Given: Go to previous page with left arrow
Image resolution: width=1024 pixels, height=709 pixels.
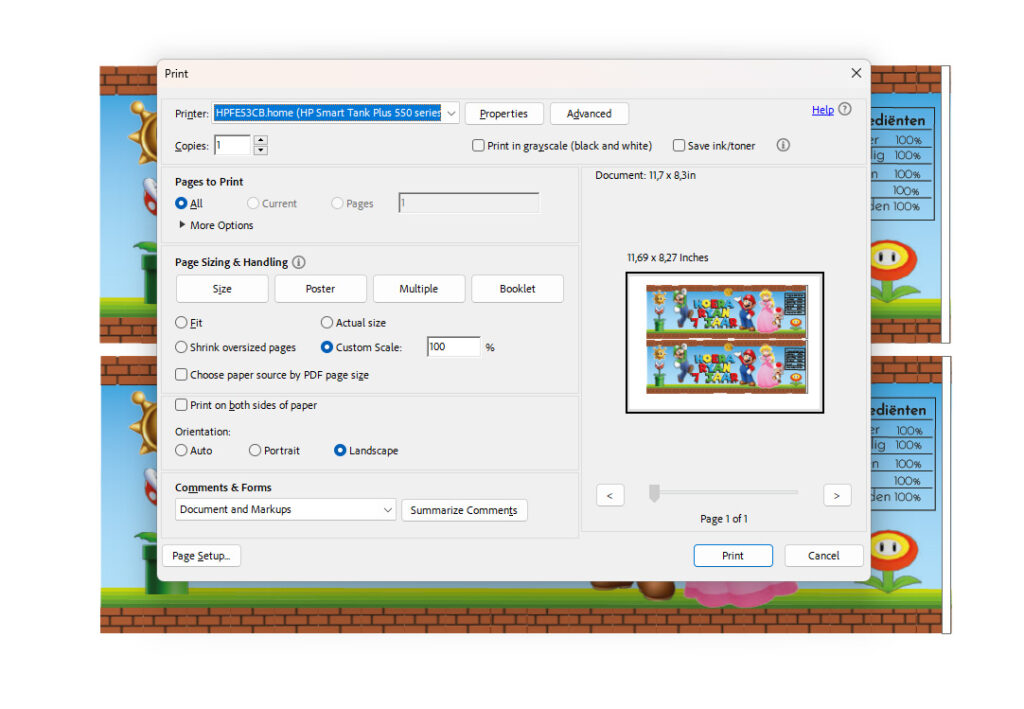Looking at the screenshot, I should point(610,495).
